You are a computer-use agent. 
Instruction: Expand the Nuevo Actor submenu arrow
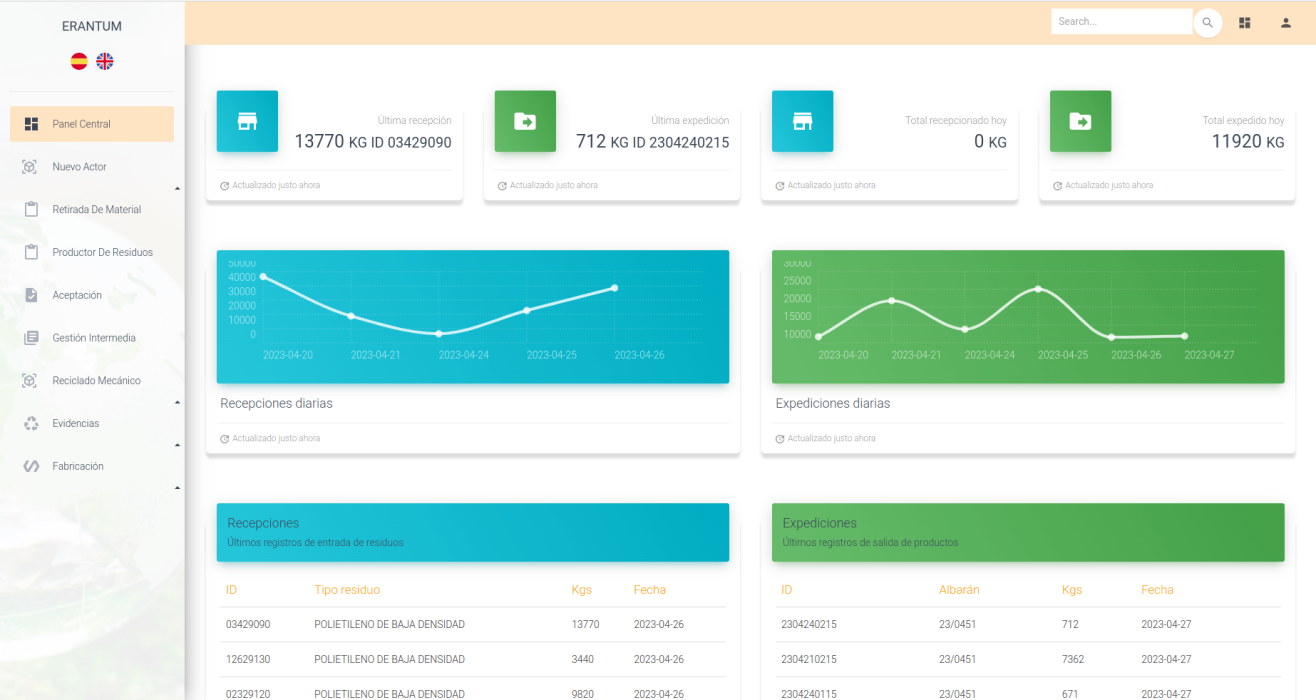(177, 188)
